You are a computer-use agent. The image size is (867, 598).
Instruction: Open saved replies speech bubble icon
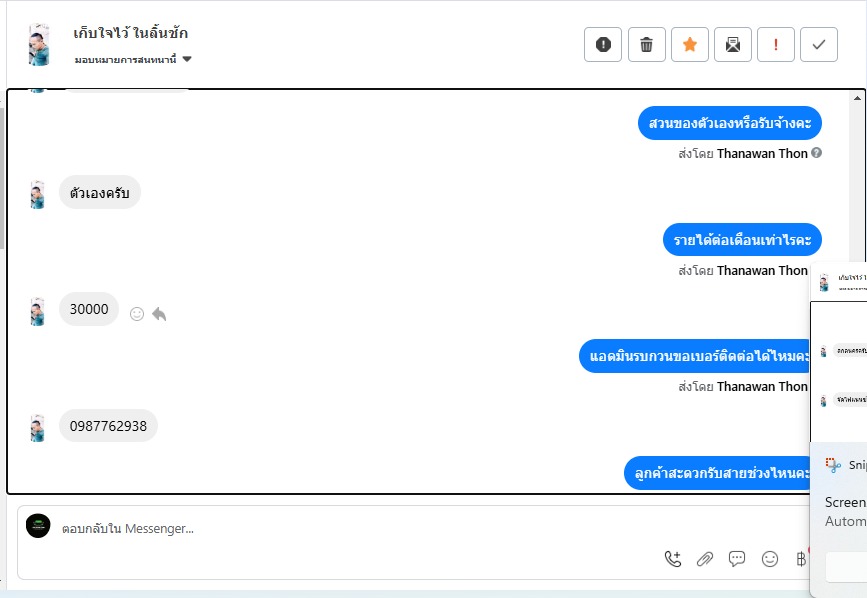click(737, 559)
